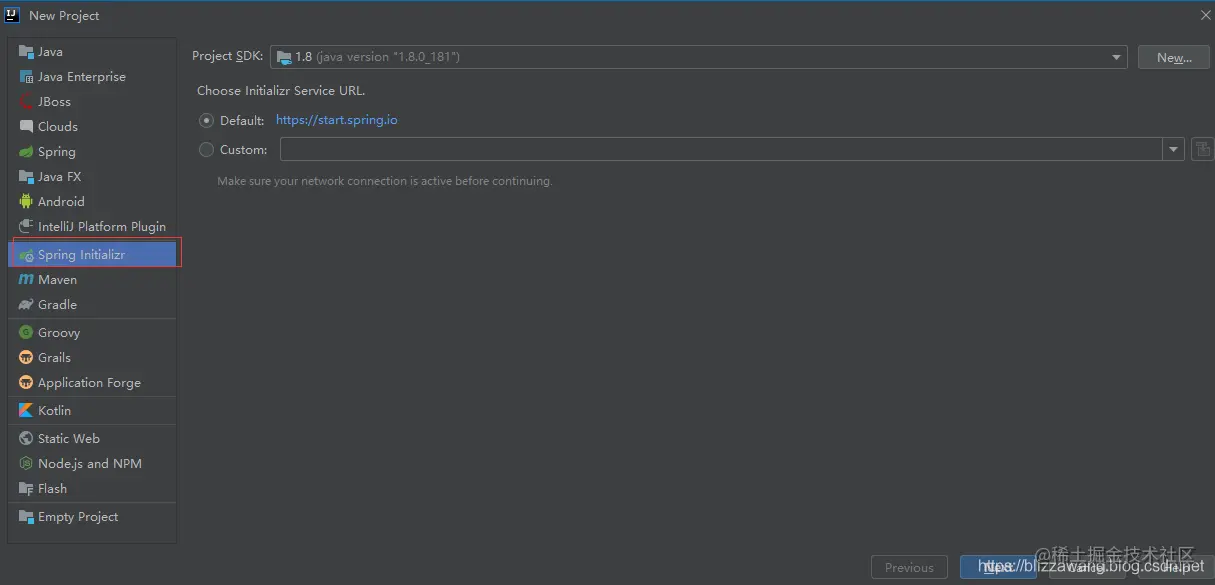Select the Java FX entry text

tap(60, 177)
